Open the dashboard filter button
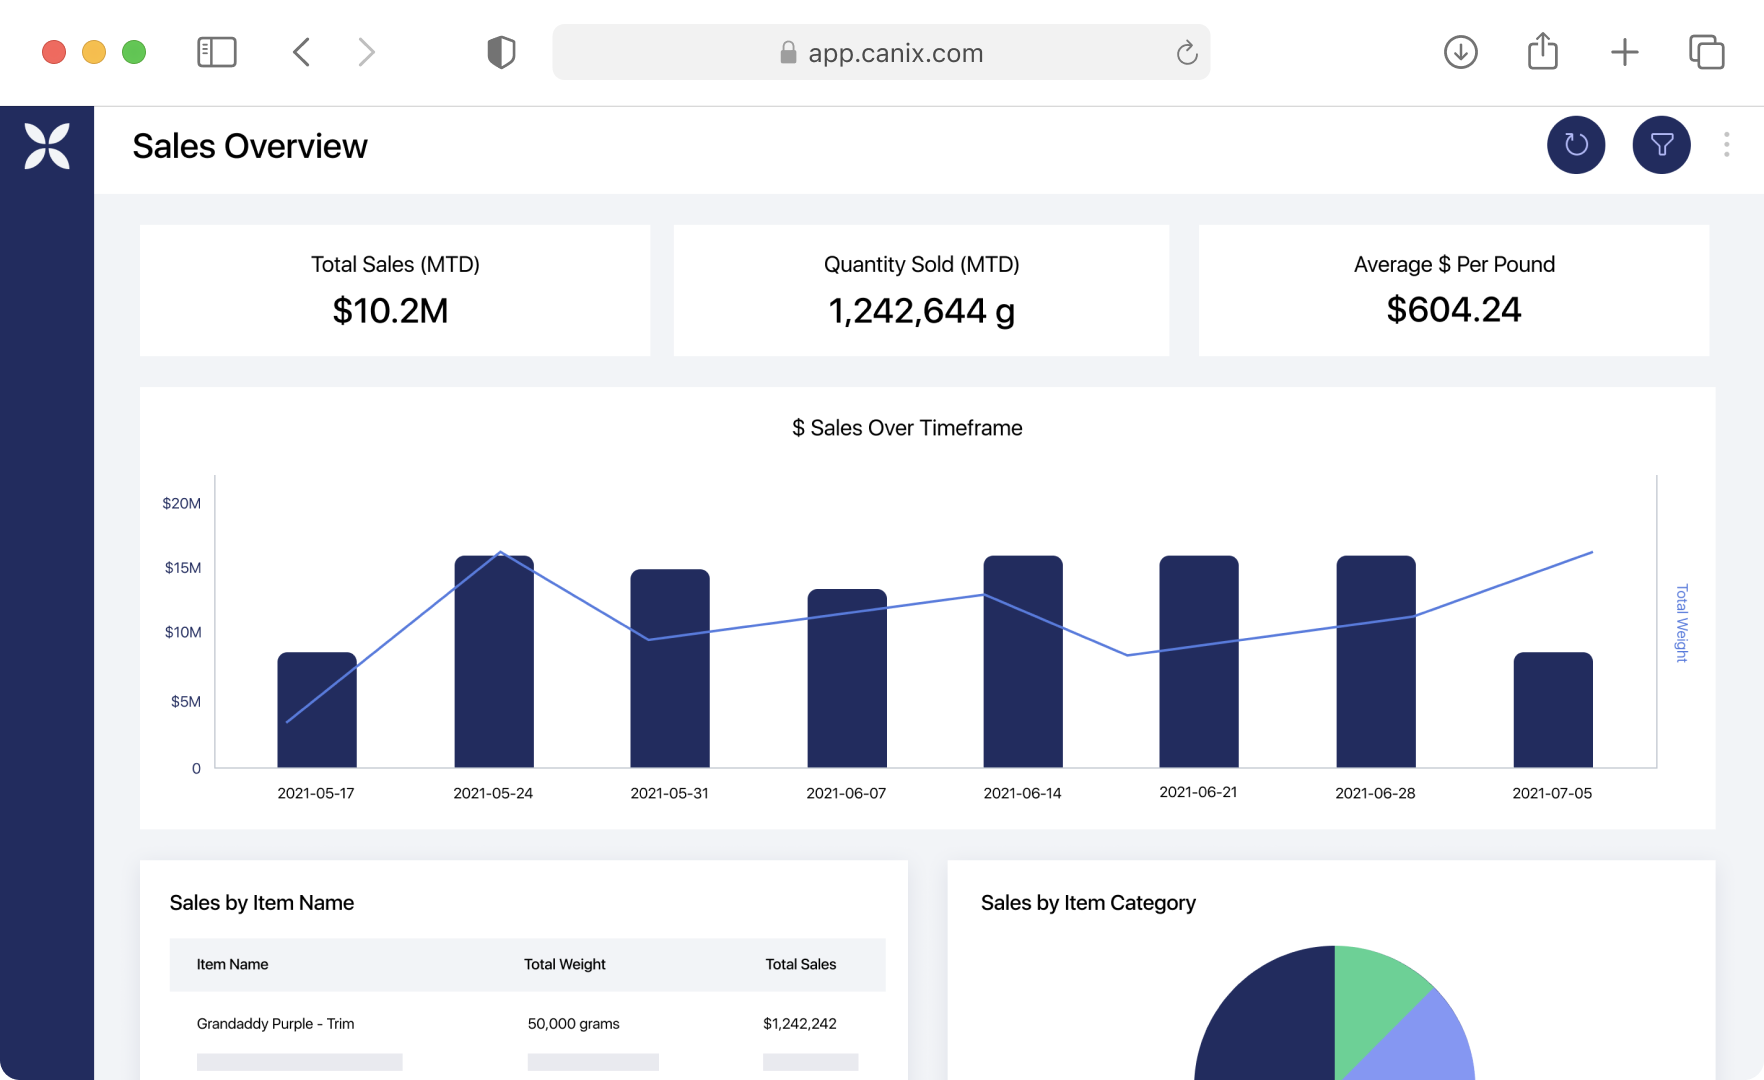The image size is (1764, 1080). coord(1662,145)
